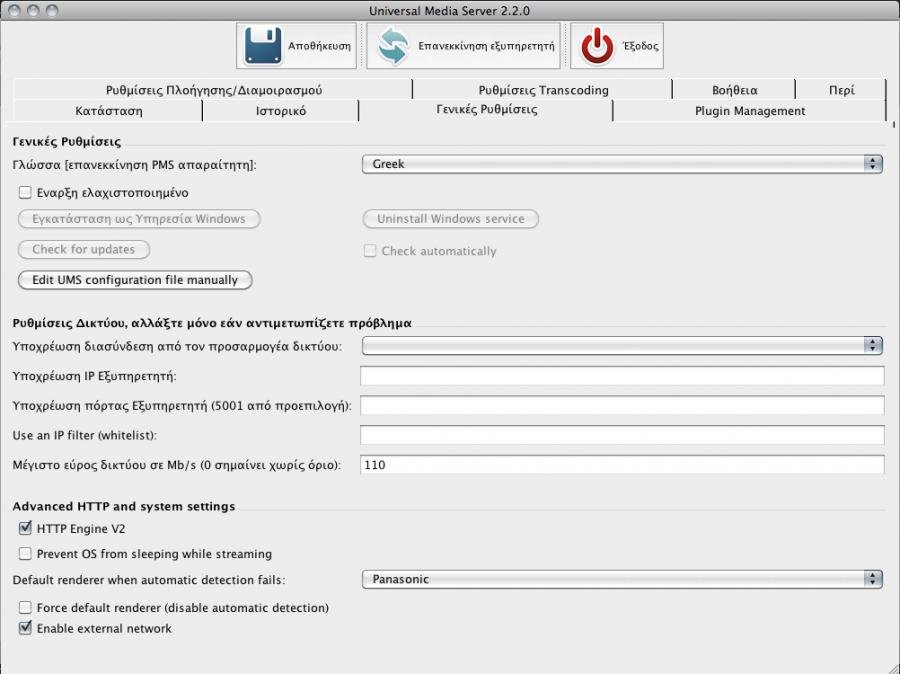The width and height of the screenshot is (900, 674).
Task: Open the Ρυθμίσεις Transcoding tab
Action: point(543,90)
